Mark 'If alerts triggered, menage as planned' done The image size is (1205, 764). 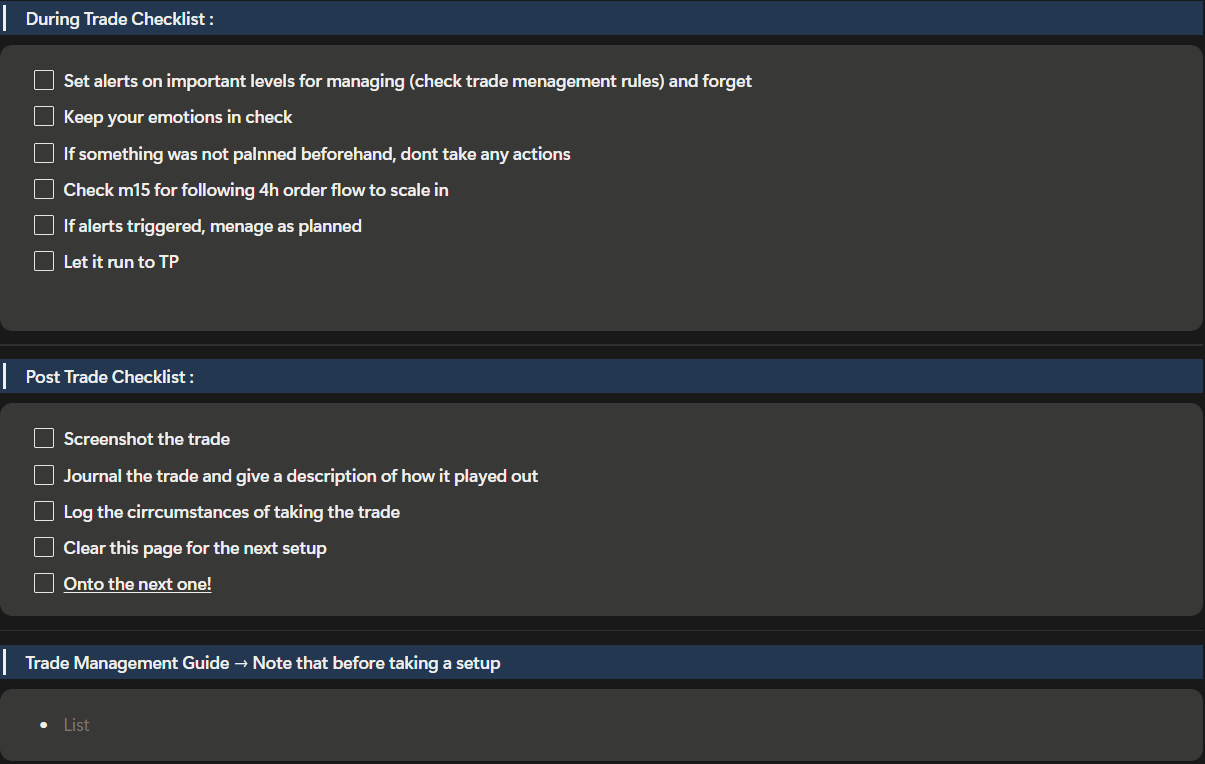(44, 225)
